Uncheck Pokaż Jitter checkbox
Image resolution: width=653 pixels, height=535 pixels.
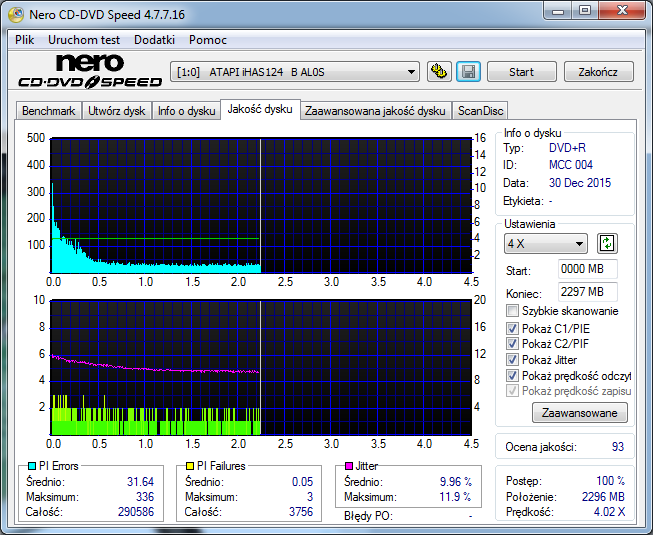[512, 359]
